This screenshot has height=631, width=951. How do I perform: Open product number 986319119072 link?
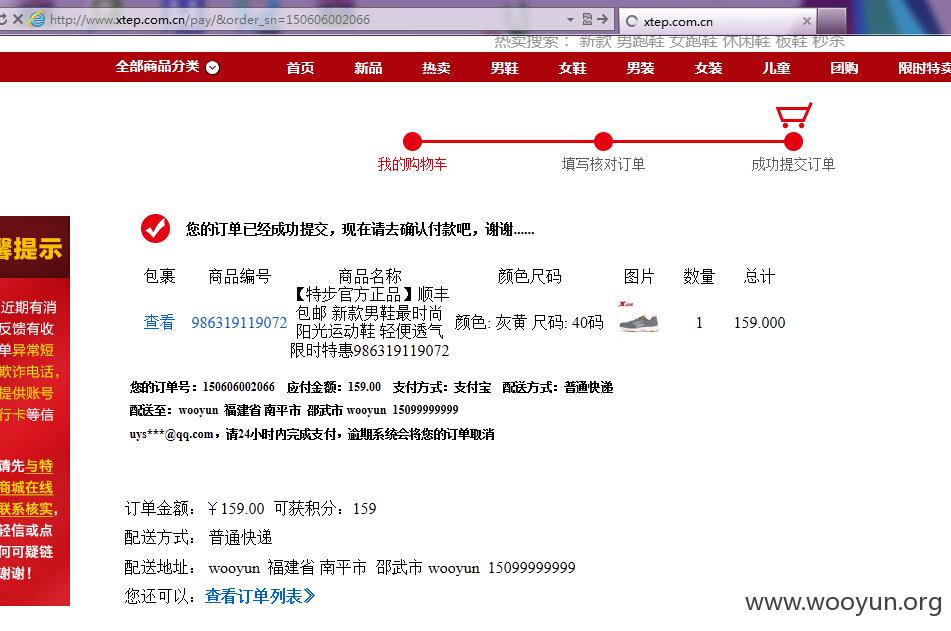click(239, 322)
